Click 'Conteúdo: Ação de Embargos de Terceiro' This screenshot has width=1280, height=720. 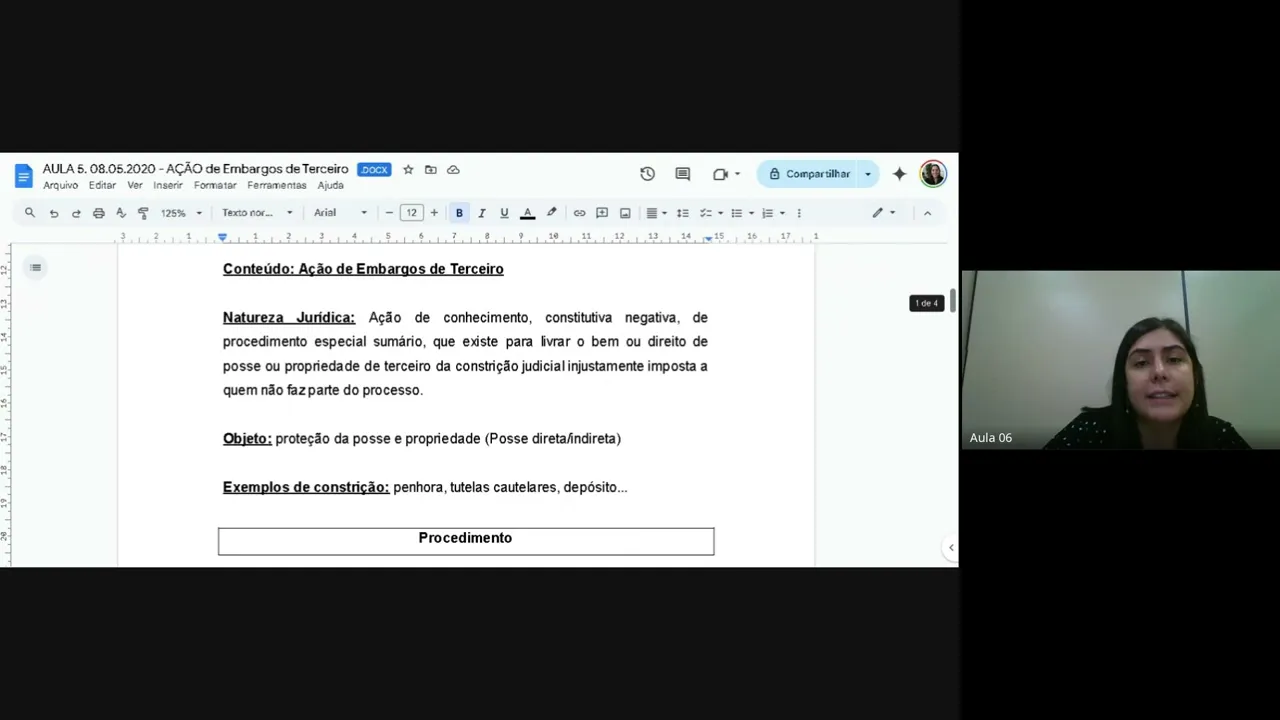click(x=363, y=269)
